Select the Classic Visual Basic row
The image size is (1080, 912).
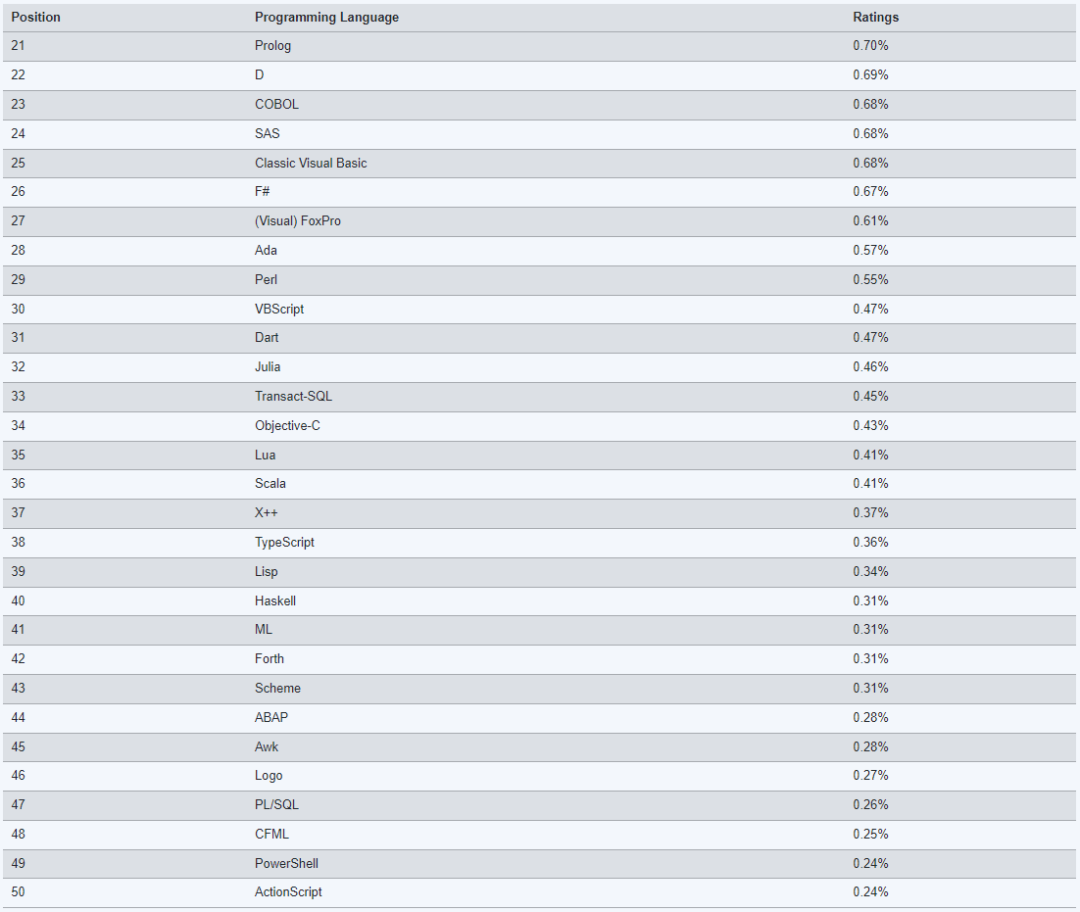539,163
